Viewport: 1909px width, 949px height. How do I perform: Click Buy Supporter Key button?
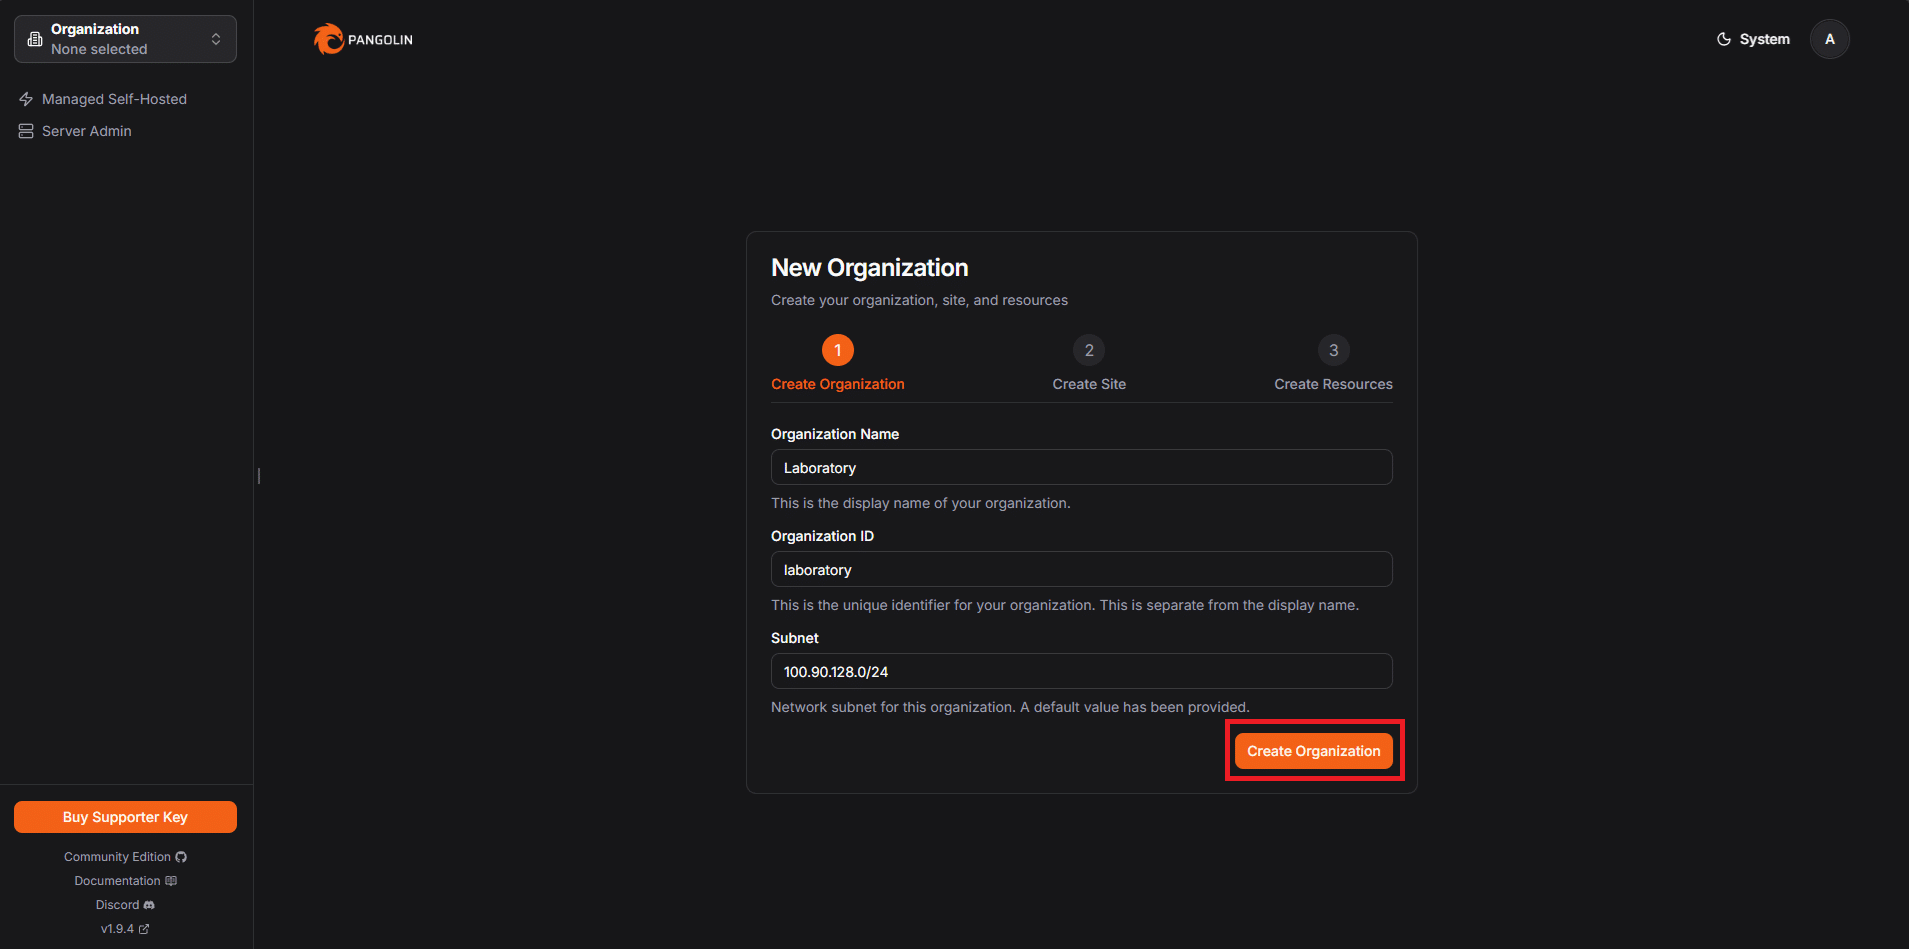[x=125, y=817]
